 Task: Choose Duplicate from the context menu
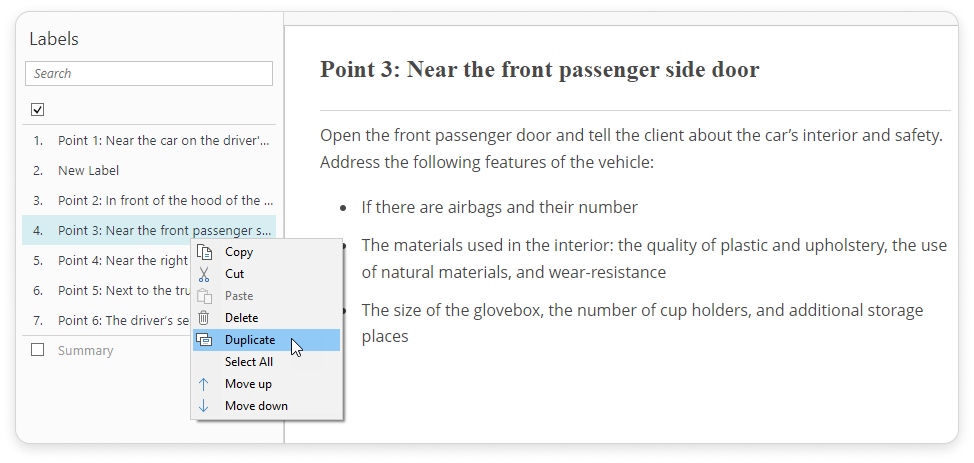click(x=250, y=340)
